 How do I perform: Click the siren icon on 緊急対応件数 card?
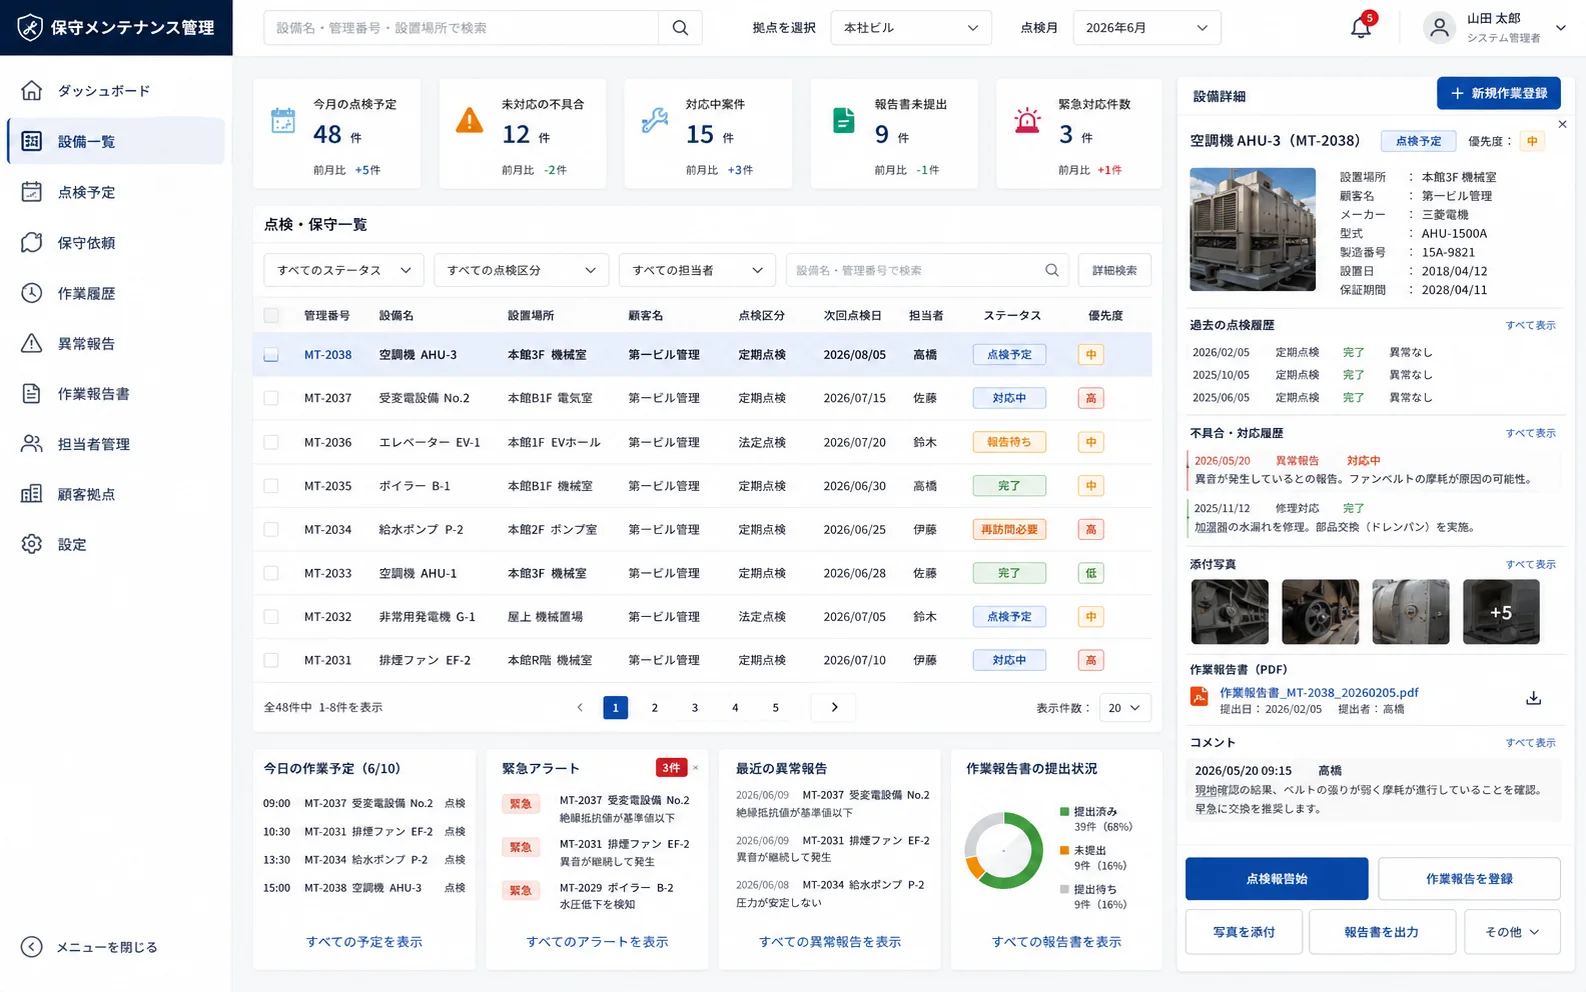tap(1027, 121)
